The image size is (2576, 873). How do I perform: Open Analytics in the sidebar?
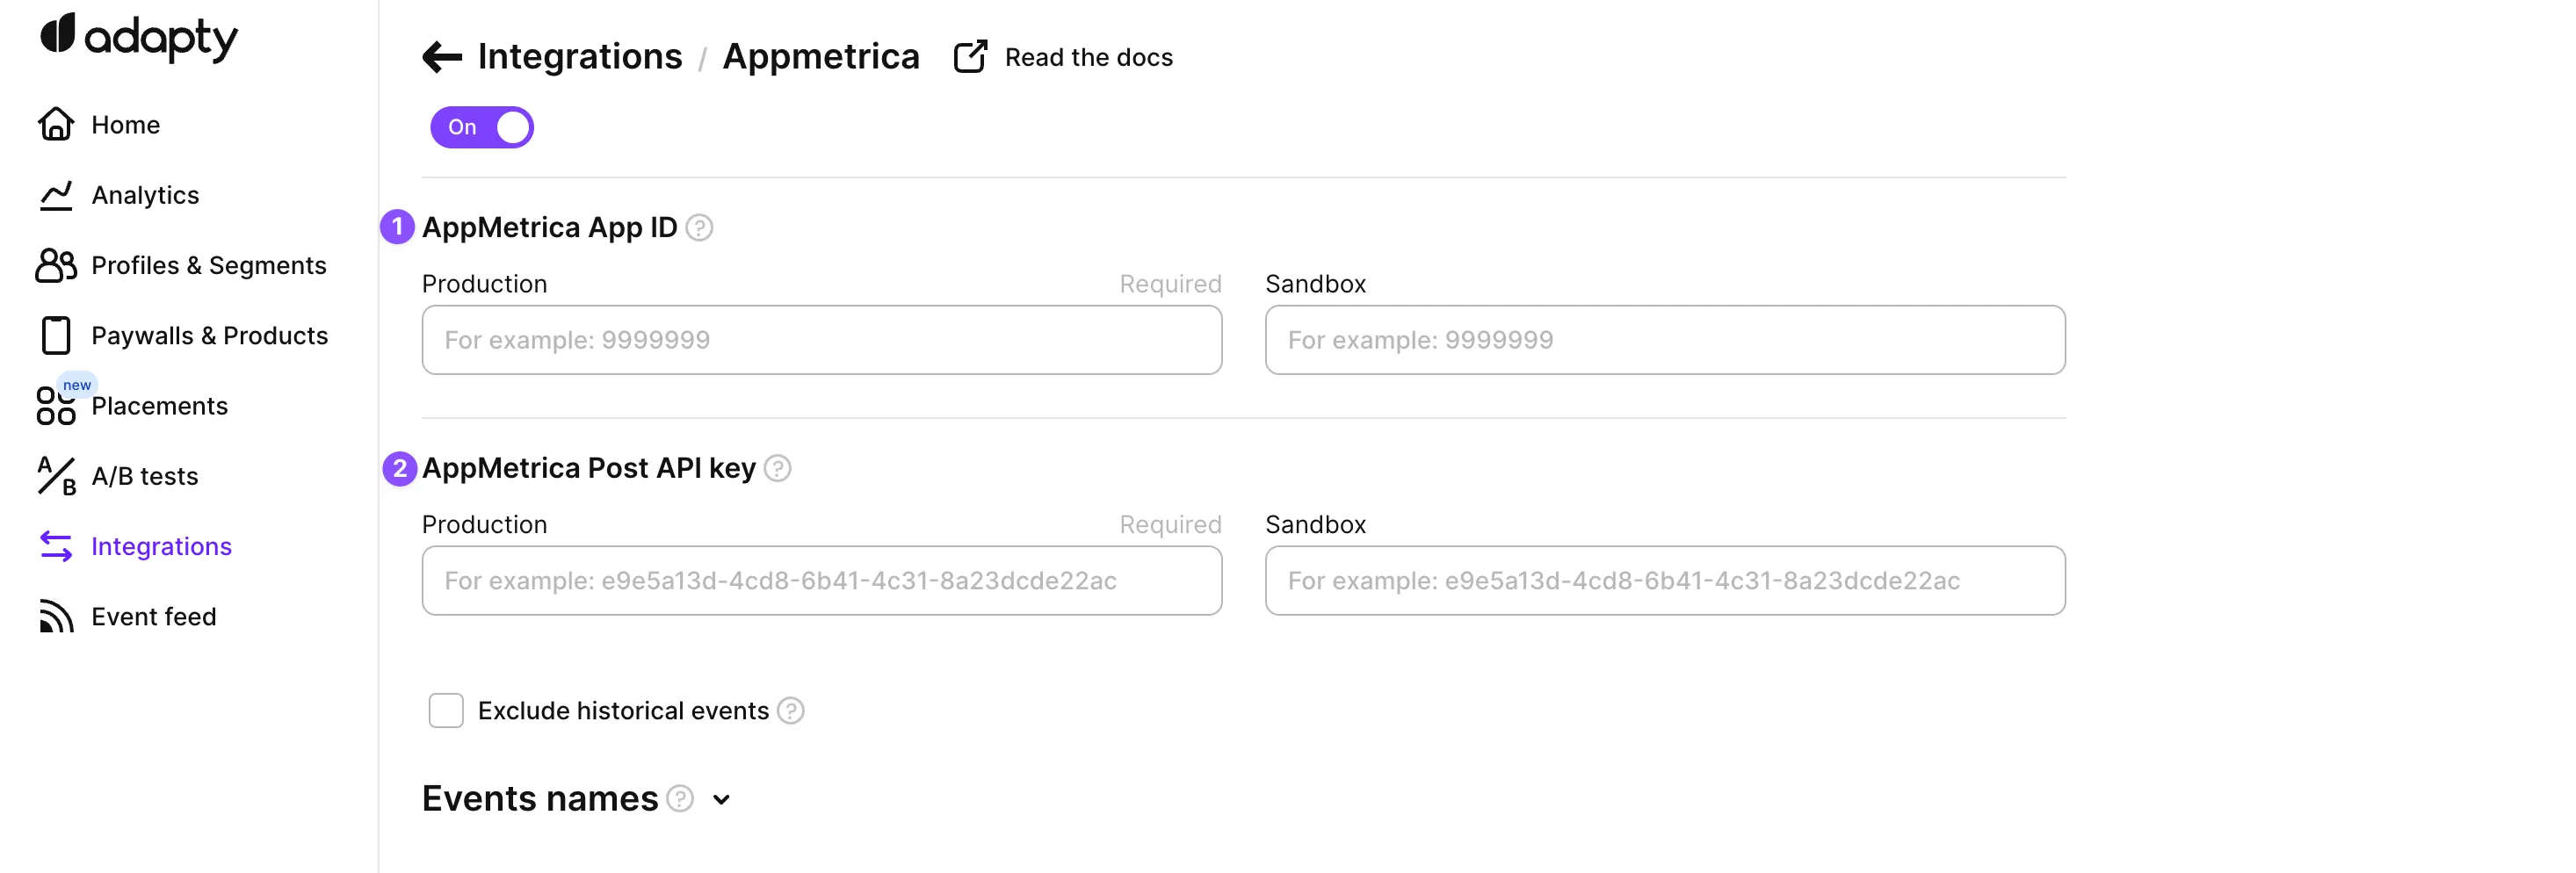tap(145, 195)
